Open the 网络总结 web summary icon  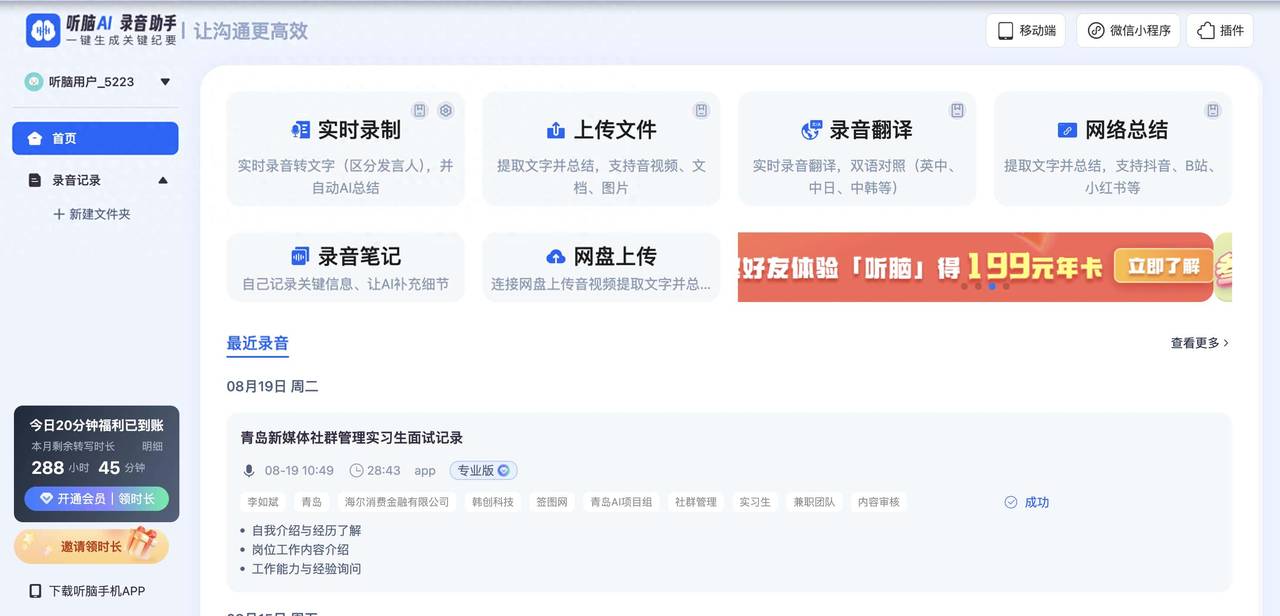tap(1068, 130)
